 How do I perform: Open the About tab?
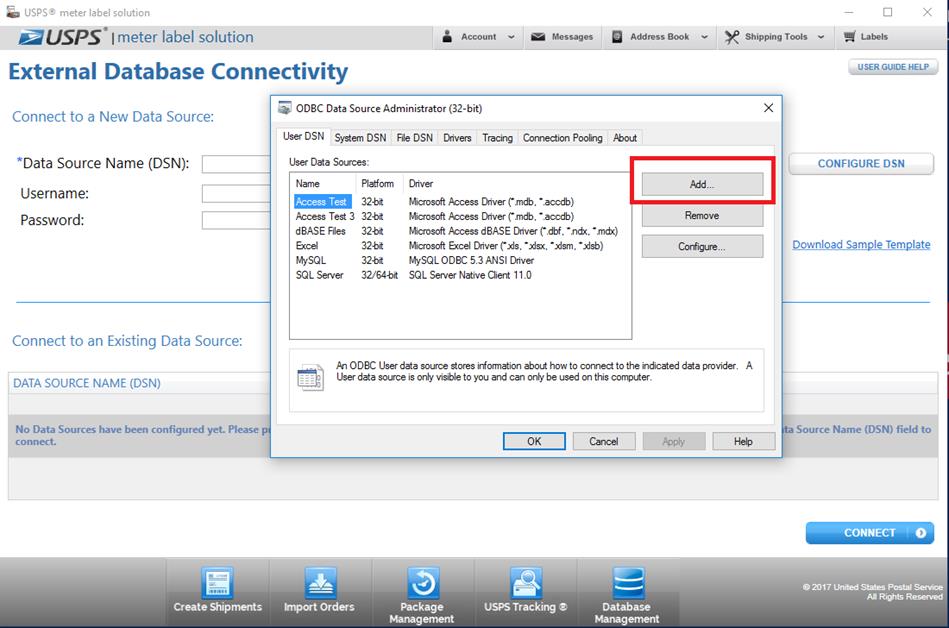[x=625, y=138]
